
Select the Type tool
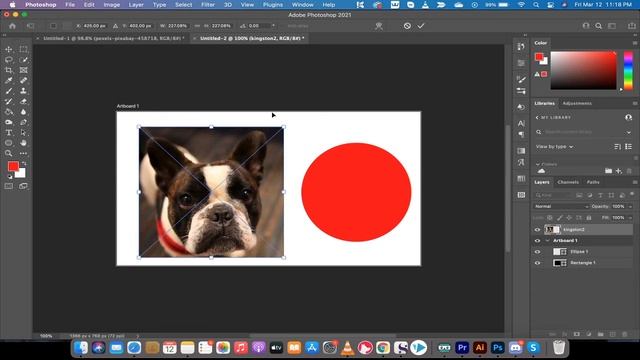tap(9, 133)
